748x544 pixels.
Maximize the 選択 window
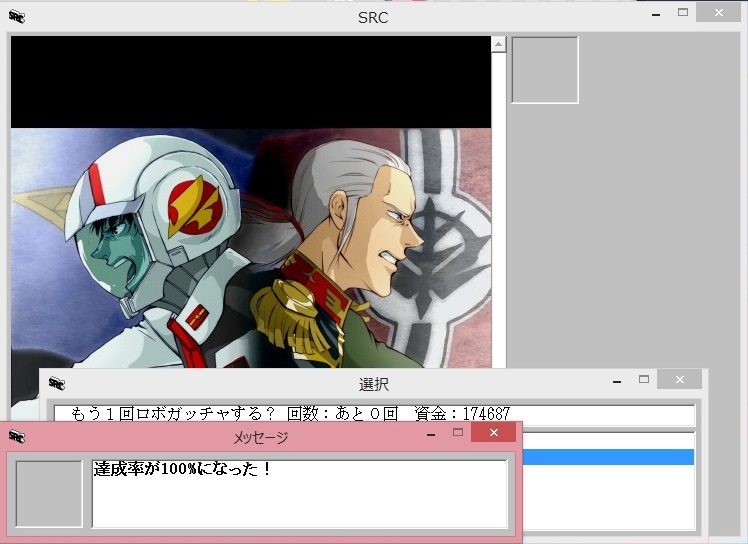point(644,379)
